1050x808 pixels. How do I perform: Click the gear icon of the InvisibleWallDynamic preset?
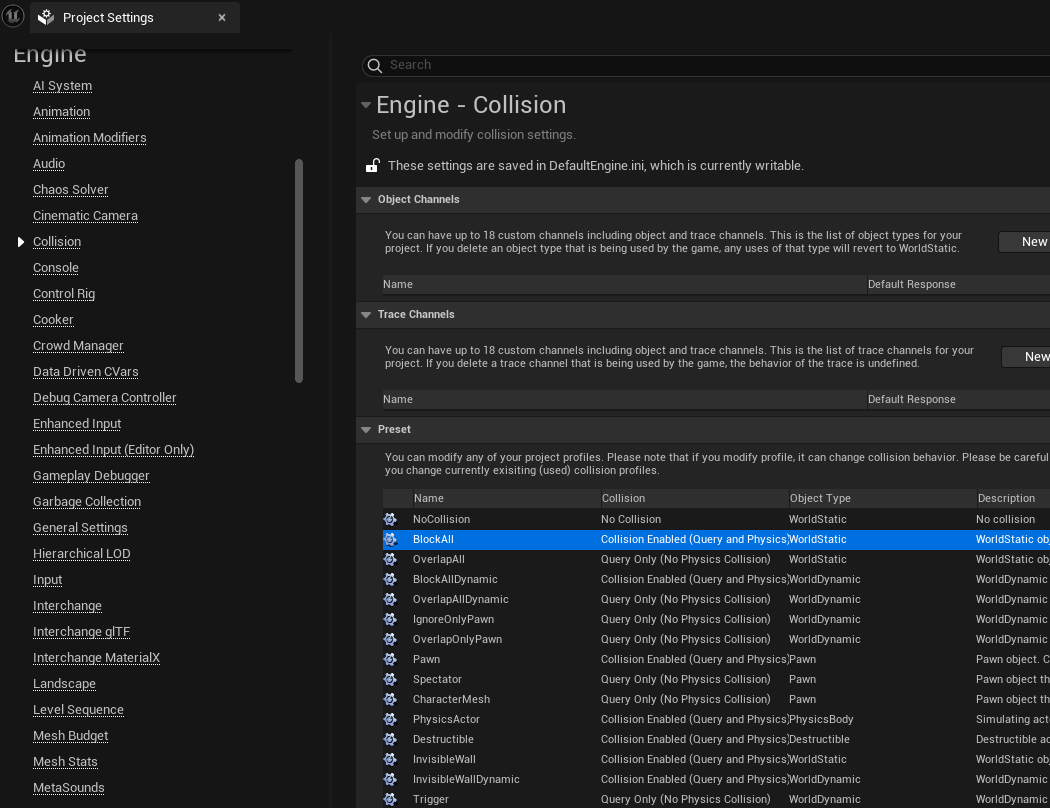(390, 779)
